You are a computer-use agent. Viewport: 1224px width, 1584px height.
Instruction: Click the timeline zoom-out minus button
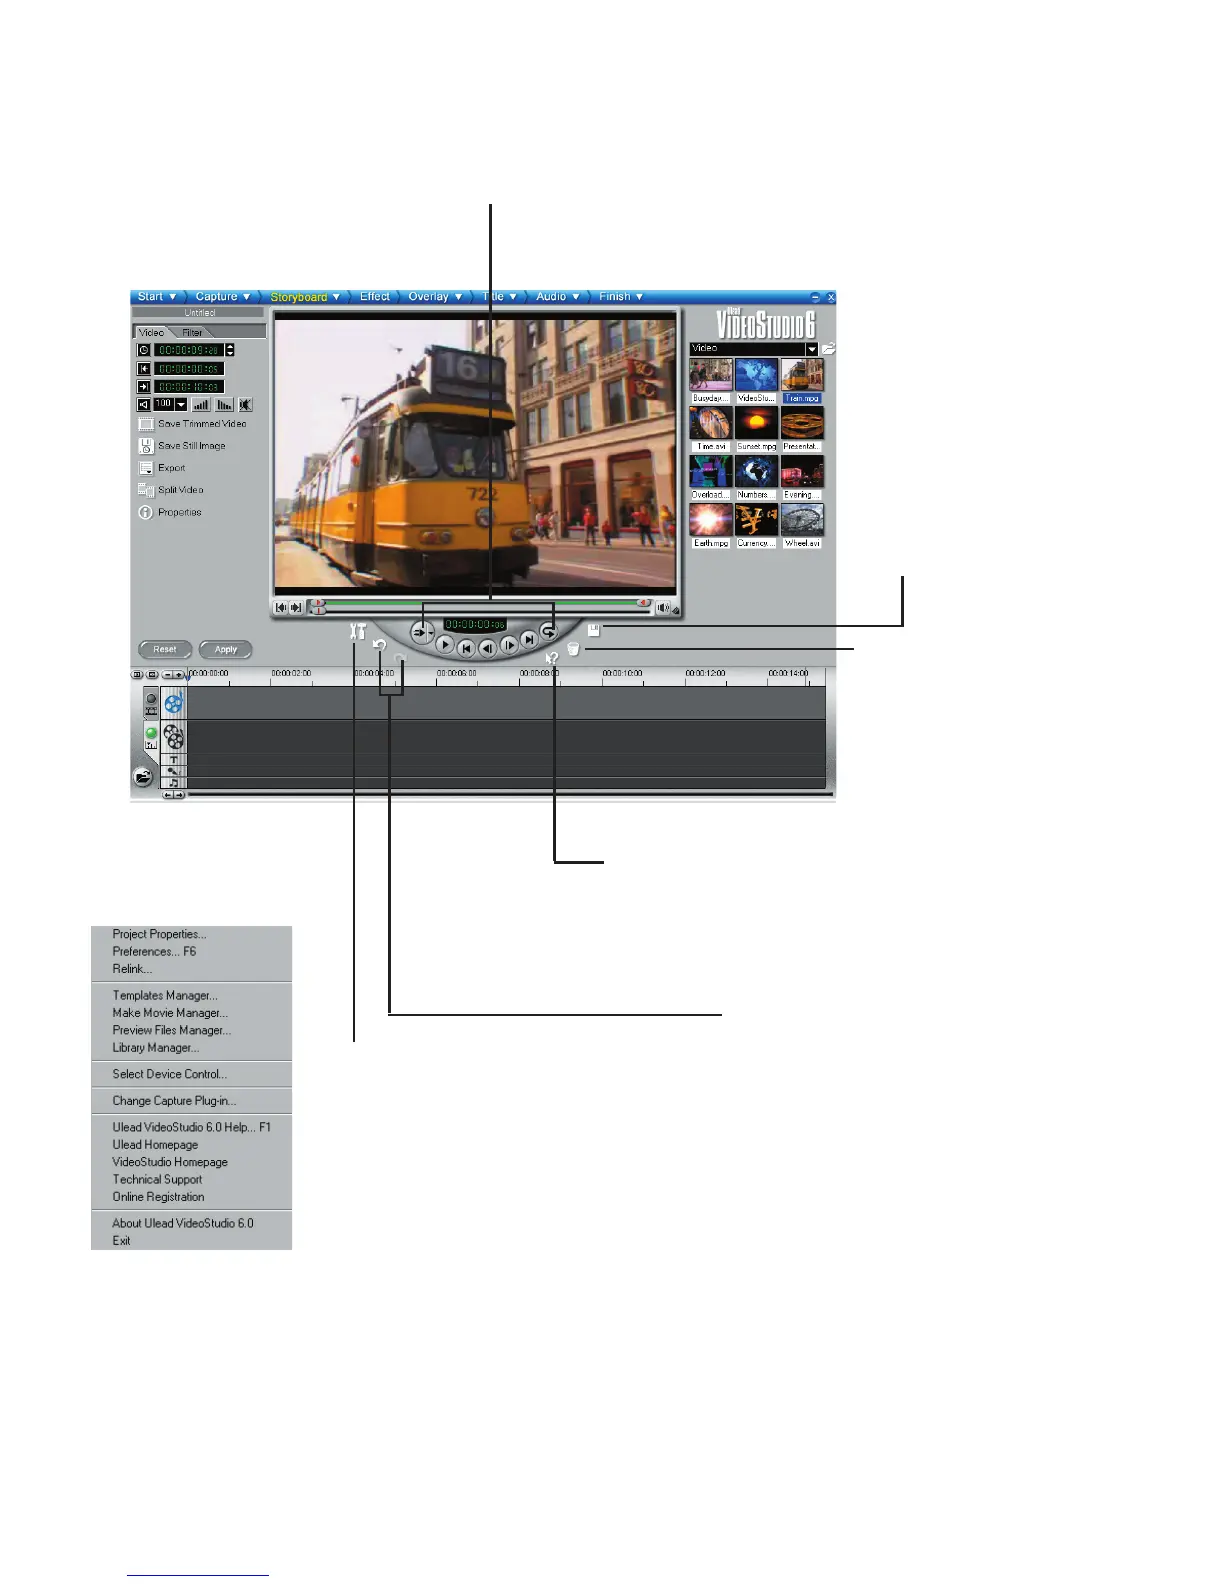168,675
